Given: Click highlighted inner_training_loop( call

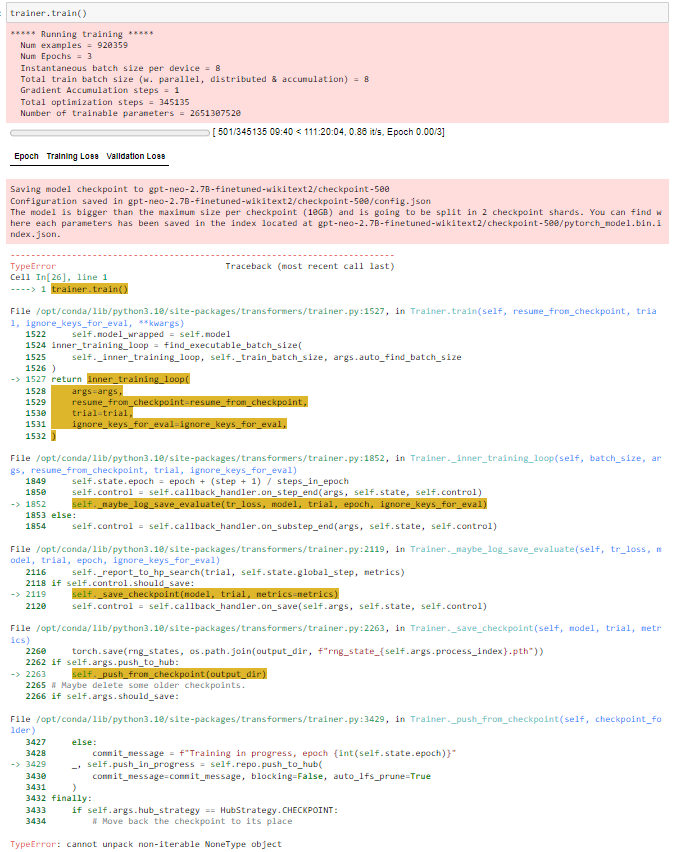Looking at the screenshot, I should pyautogui.click(x=138, y=379).
